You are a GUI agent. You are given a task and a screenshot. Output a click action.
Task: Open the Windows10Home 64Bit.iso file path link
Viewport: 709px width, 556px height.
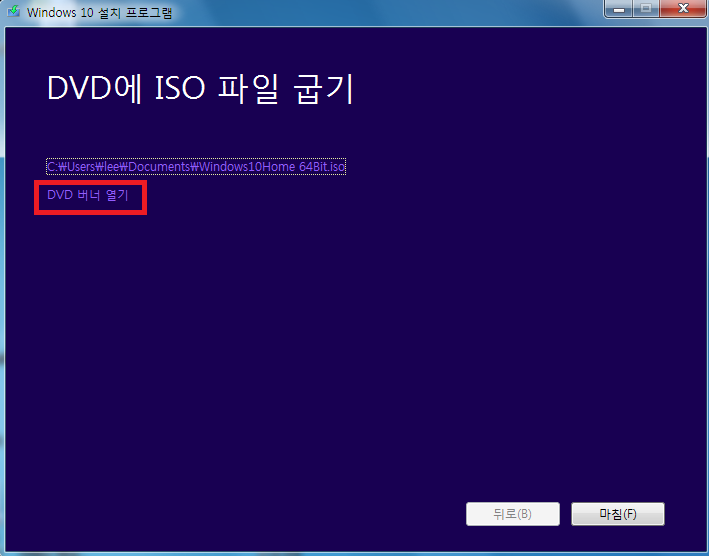pos(196,167)
